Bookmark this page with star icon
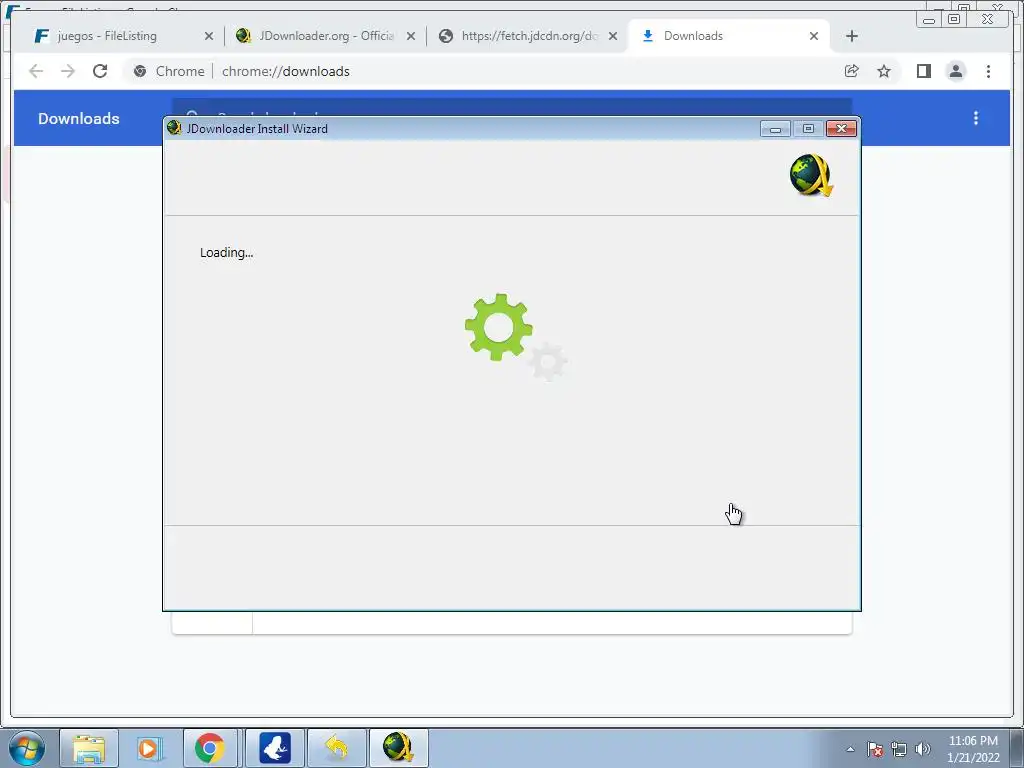The height and width of the screenshot is (768, 1024). (x=884, y=71)
